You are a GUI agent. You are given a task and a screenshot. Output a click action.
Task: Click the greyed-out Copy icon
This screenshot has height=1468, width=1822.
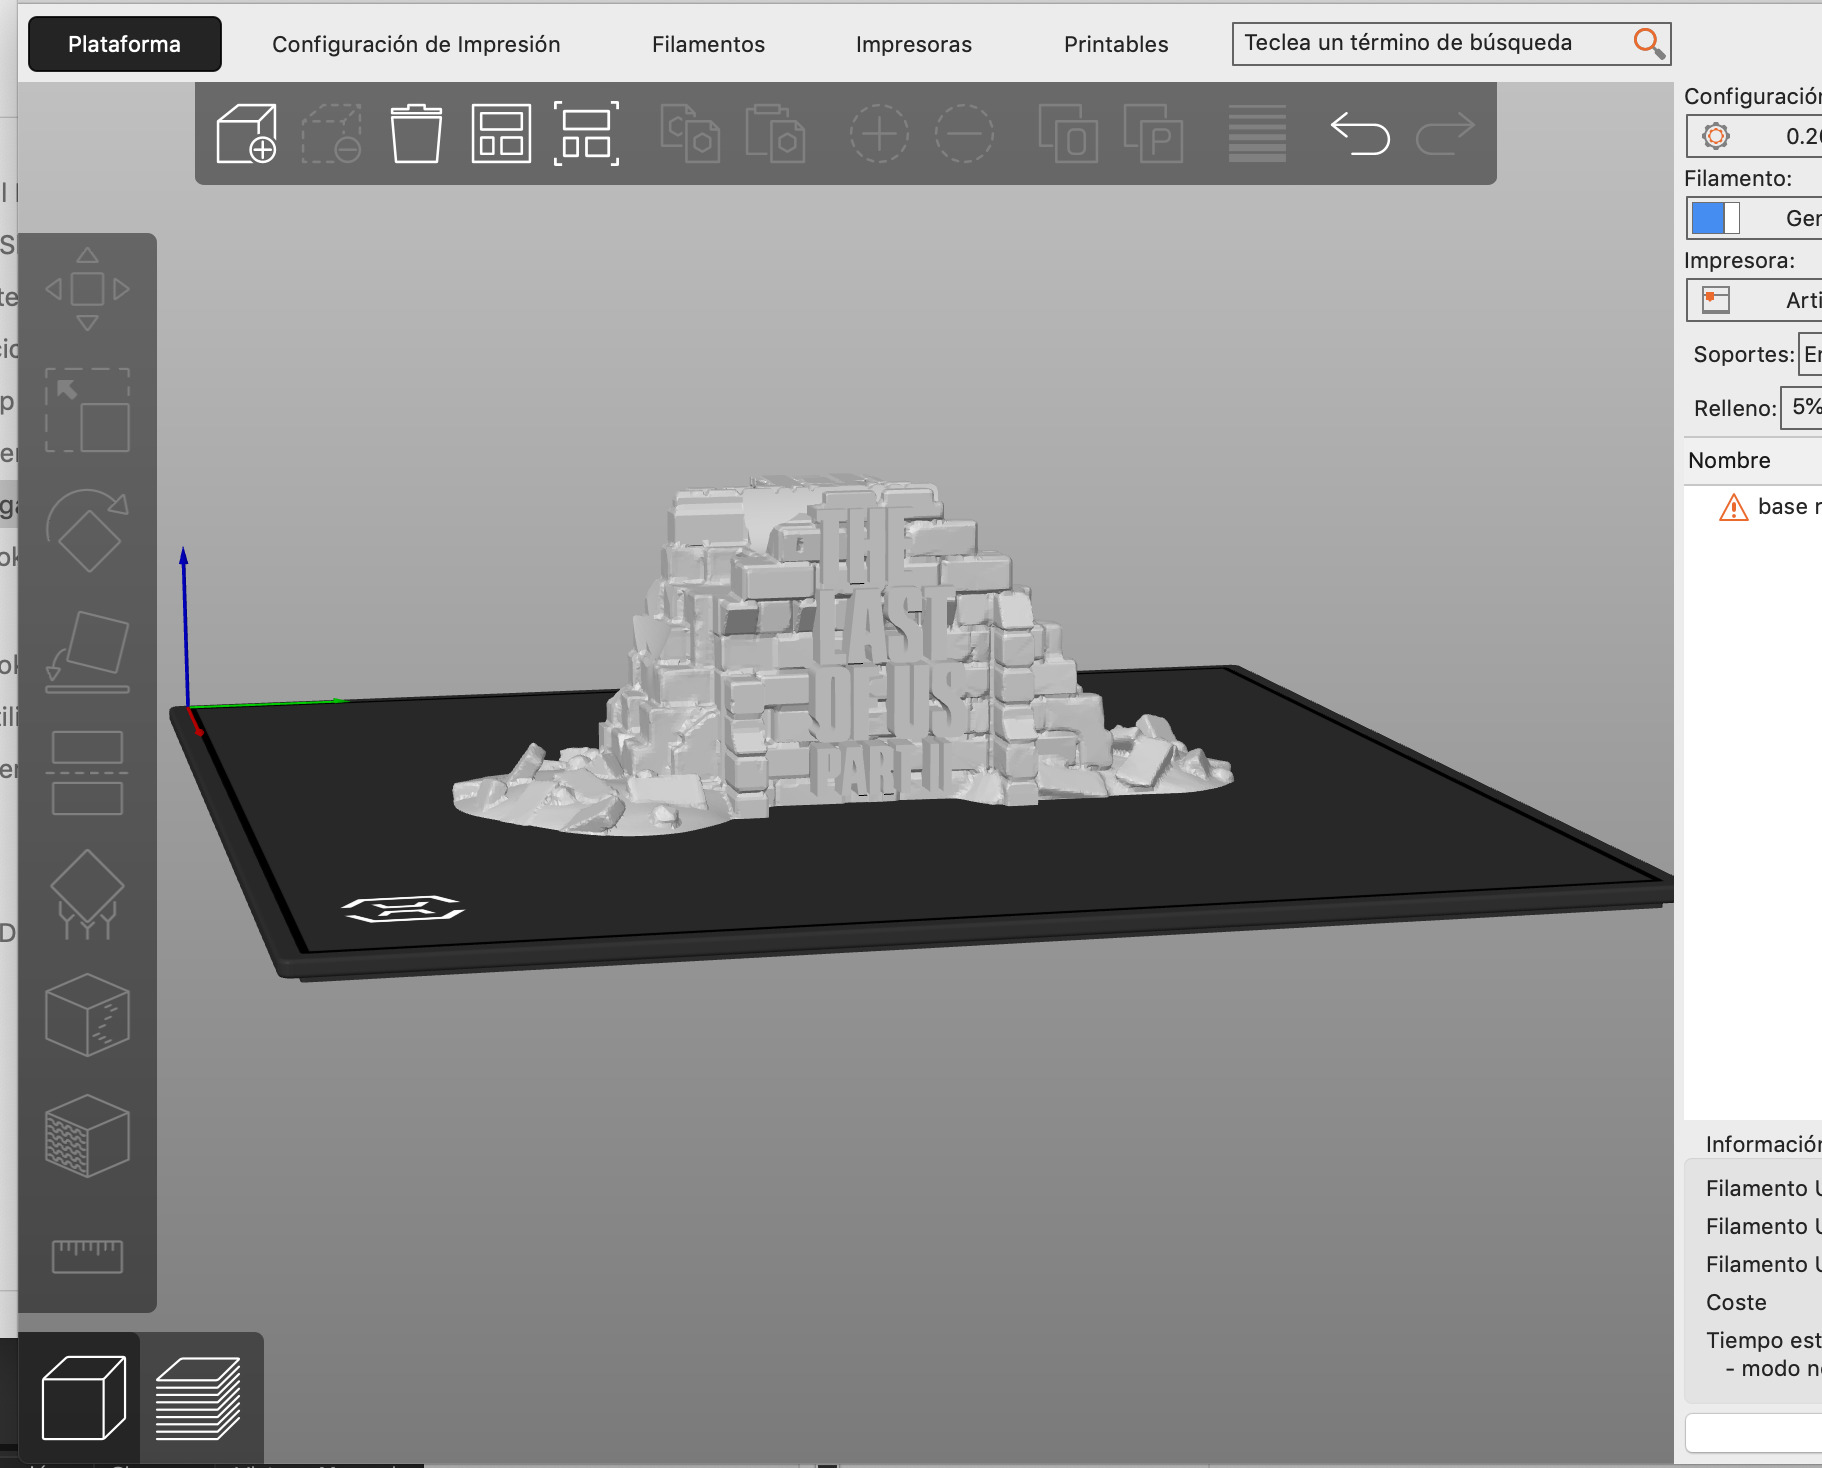click(690, 133)
